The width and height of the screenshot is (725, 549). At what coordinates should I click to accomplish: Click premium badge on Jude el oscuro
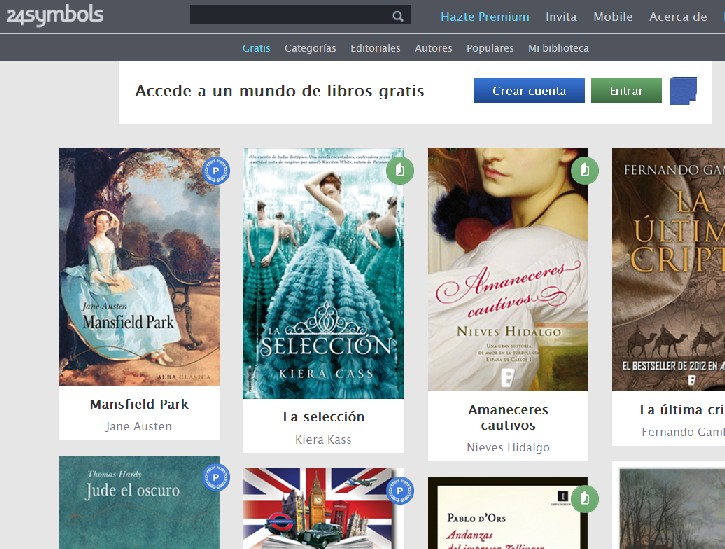(x=215, y=479)
